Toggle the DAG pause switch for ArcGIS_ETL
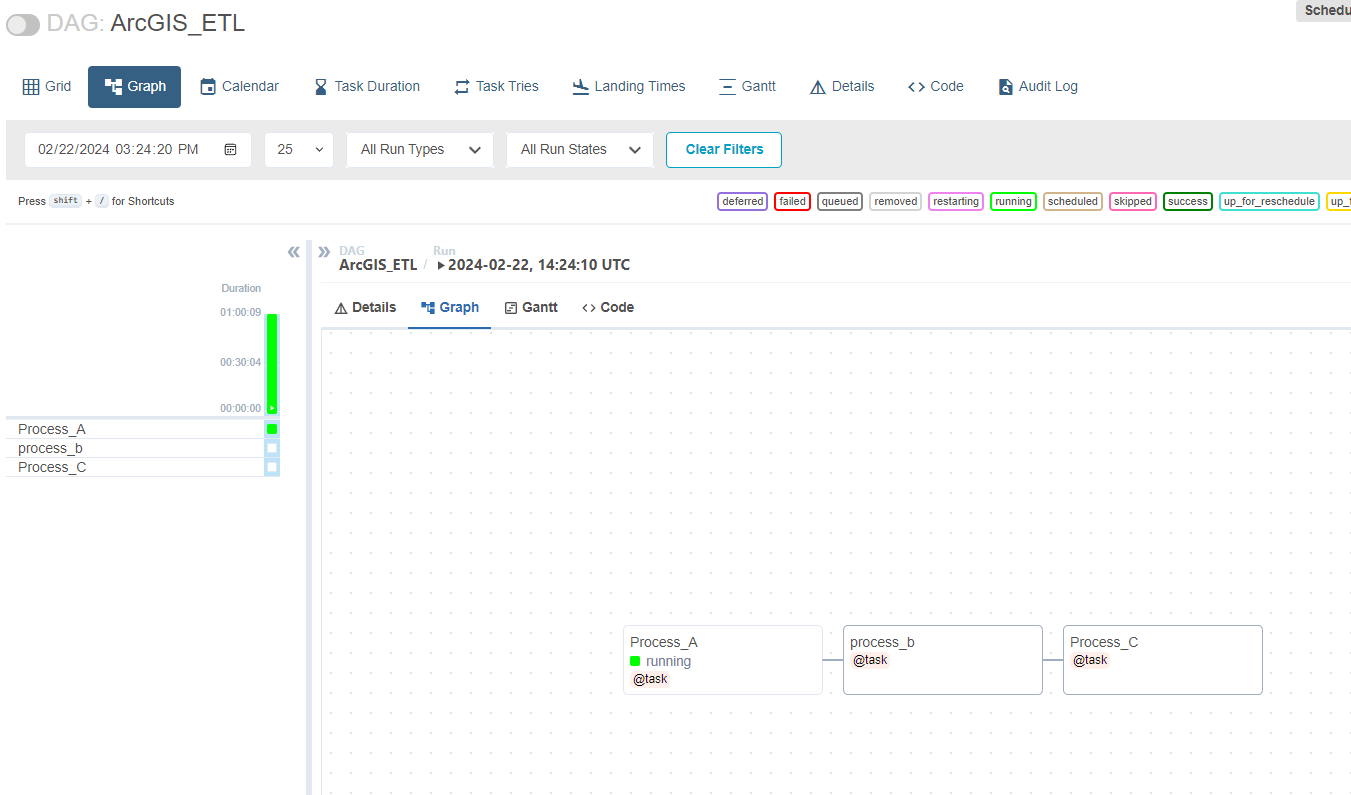The height and width of the screenshot is (795, 1351). (x=22, y=24)
